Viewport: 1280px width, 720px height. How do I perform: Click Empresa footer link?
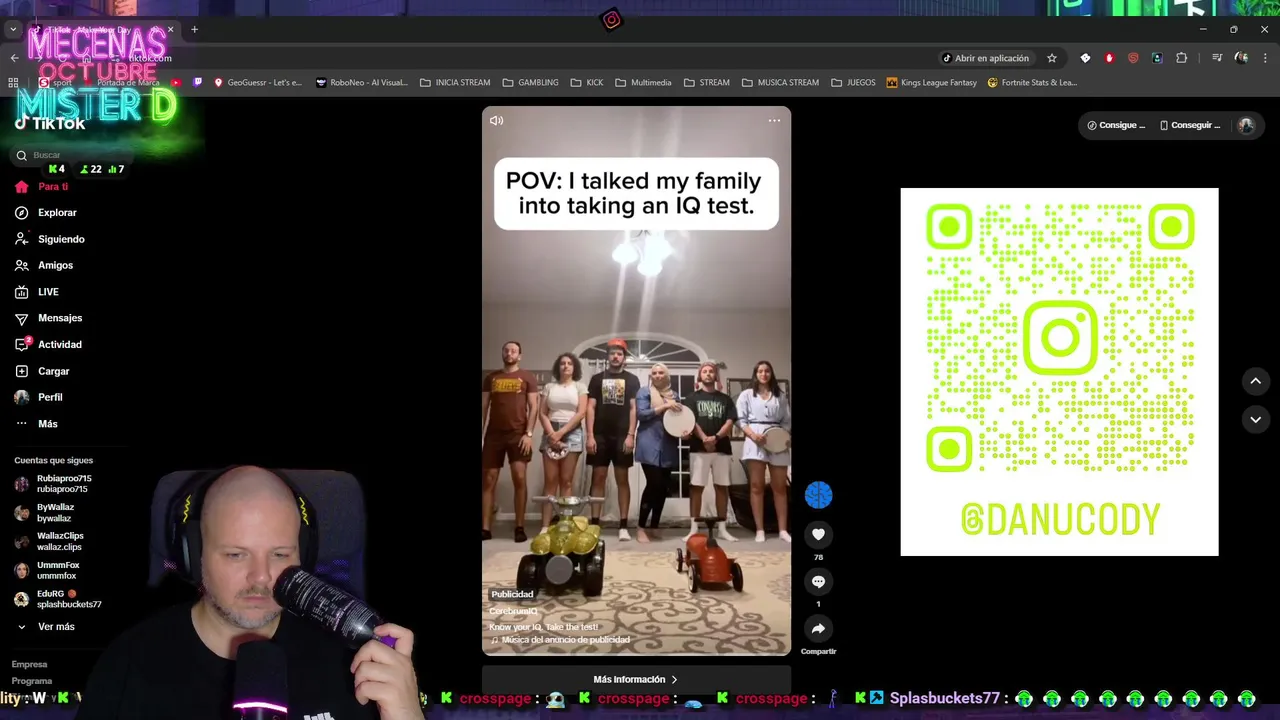30,664
